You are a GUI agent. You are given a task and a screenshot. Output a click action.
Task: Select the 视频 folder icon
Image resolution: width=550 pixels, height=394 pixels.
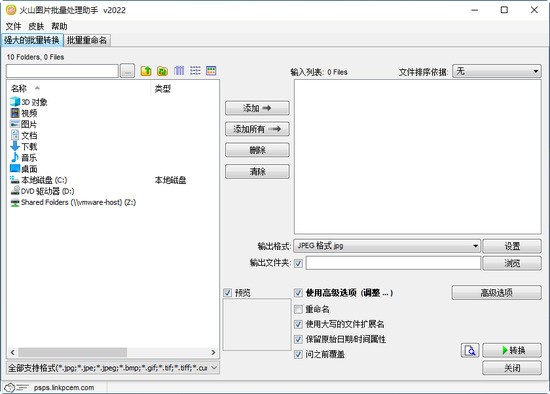[x=15, y=113]
